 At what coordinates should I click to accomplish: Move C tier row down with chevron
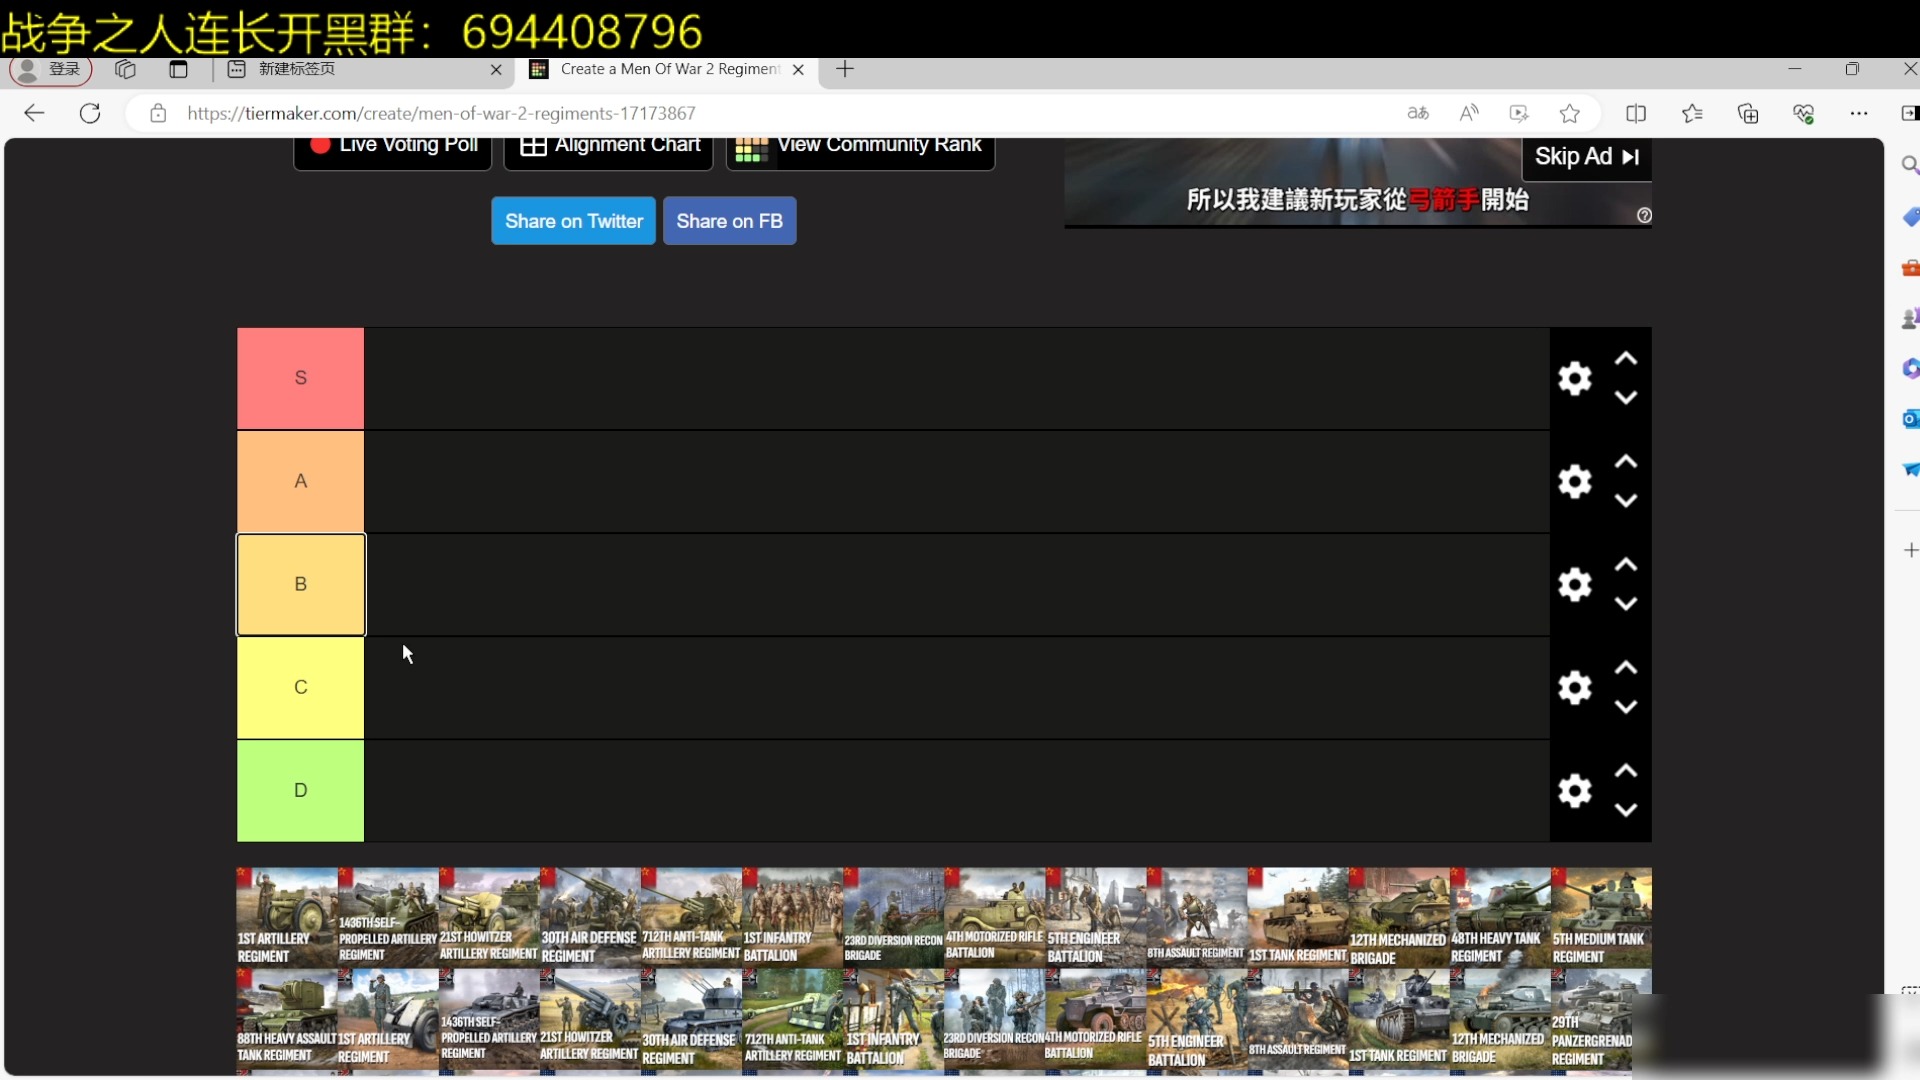tap(1626, 706)
